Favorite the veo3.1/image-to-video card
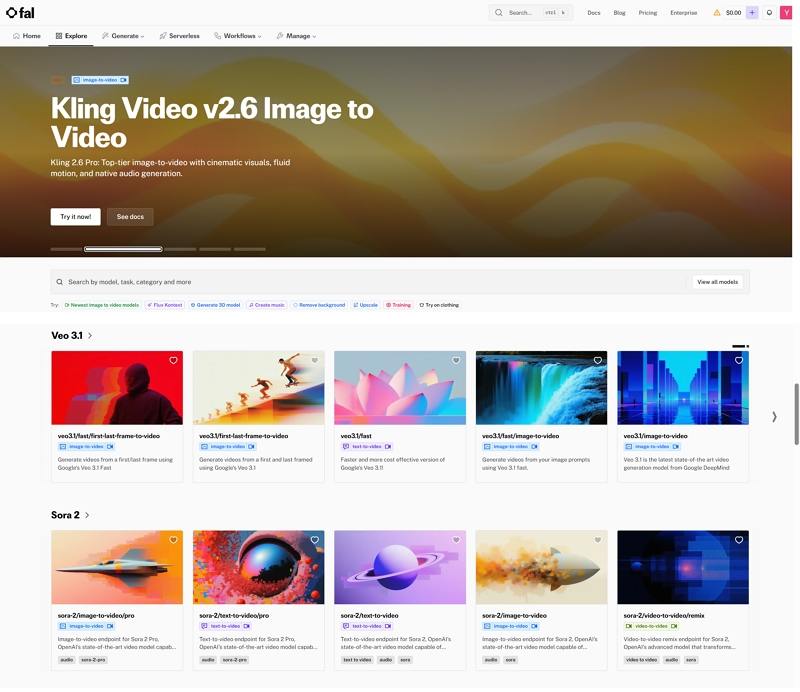Image resolution: width=800 pixels, height=692 pixels. coord(739,360)
